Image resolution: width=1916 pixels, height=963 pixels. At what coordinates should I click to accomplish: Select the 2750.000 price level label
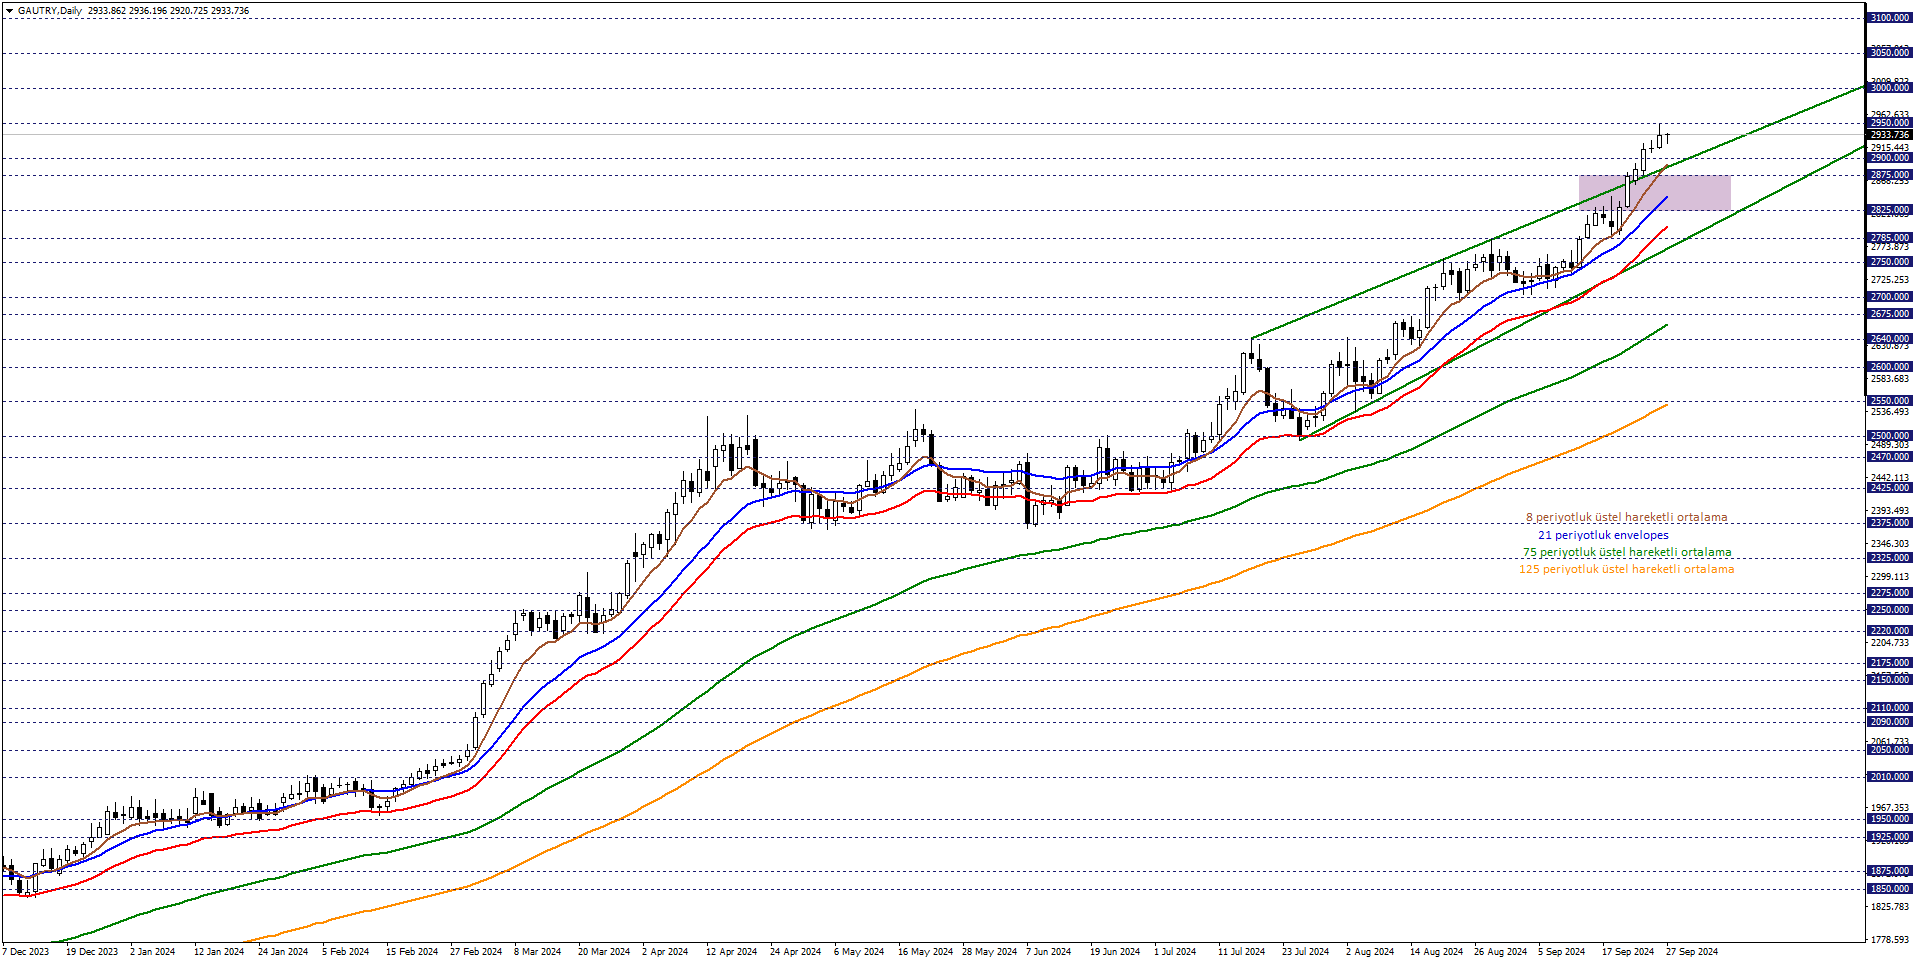point(1890,262)
